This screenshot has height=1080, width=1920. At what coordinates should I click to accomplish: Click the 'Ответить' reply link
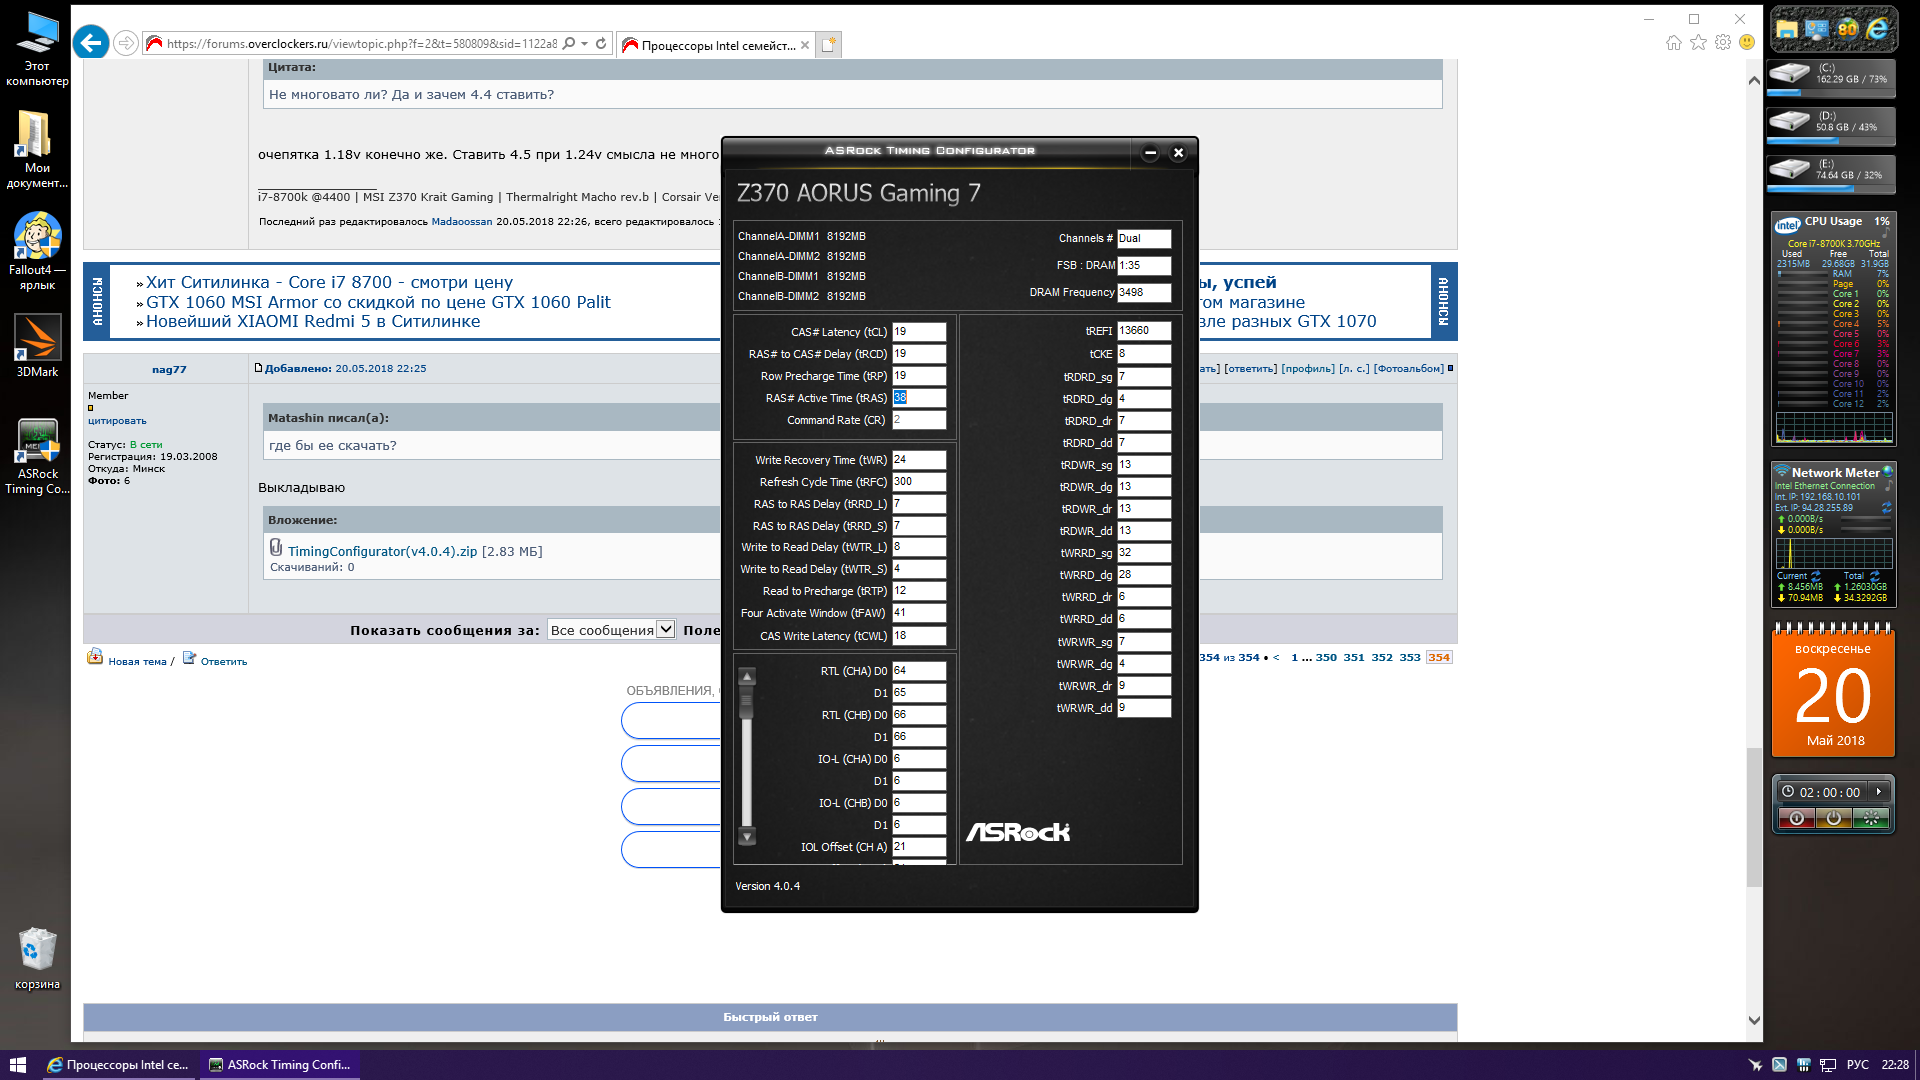(x=223, y=661)
